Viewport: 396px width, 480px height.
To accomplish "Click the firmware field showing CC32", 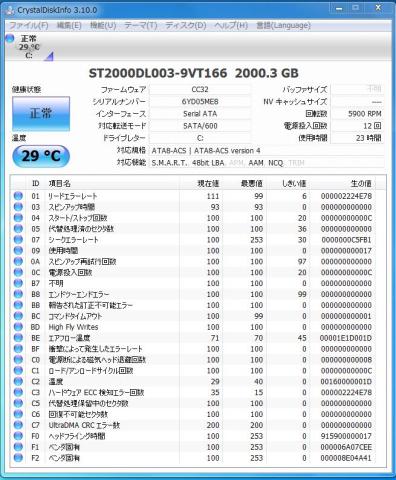I will [x=200, y=89].
